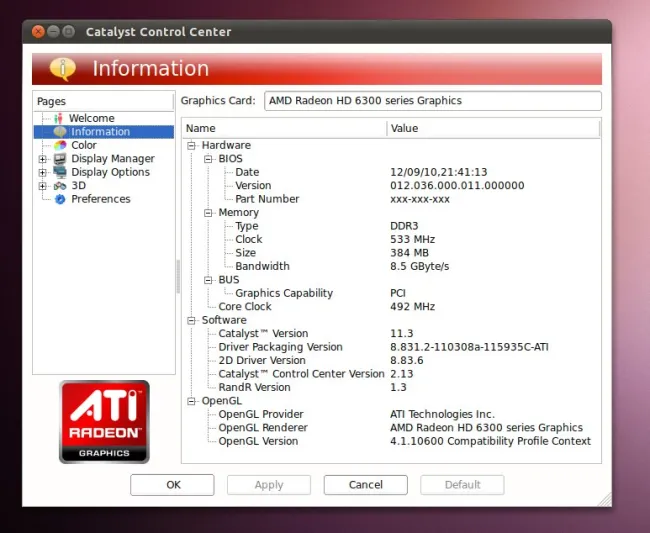
Task: Select the Core Clock row
Action: 391,307
